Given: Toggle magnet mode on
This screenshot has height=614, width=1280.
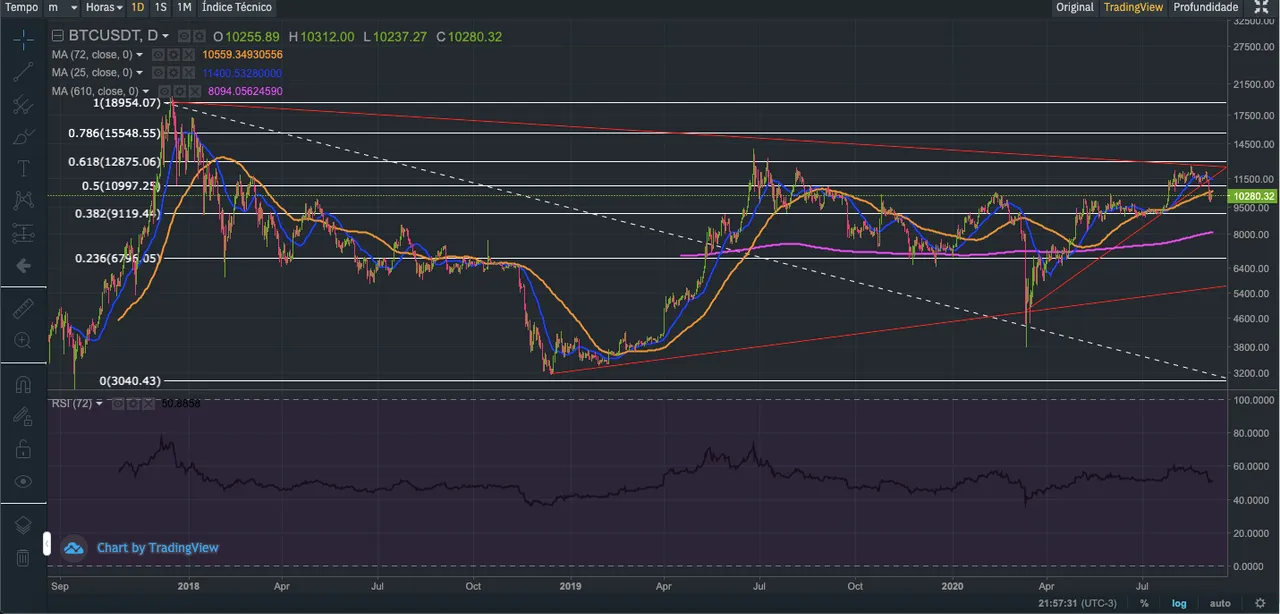Looking at the screenshot, I should click(x=23, y=384).
